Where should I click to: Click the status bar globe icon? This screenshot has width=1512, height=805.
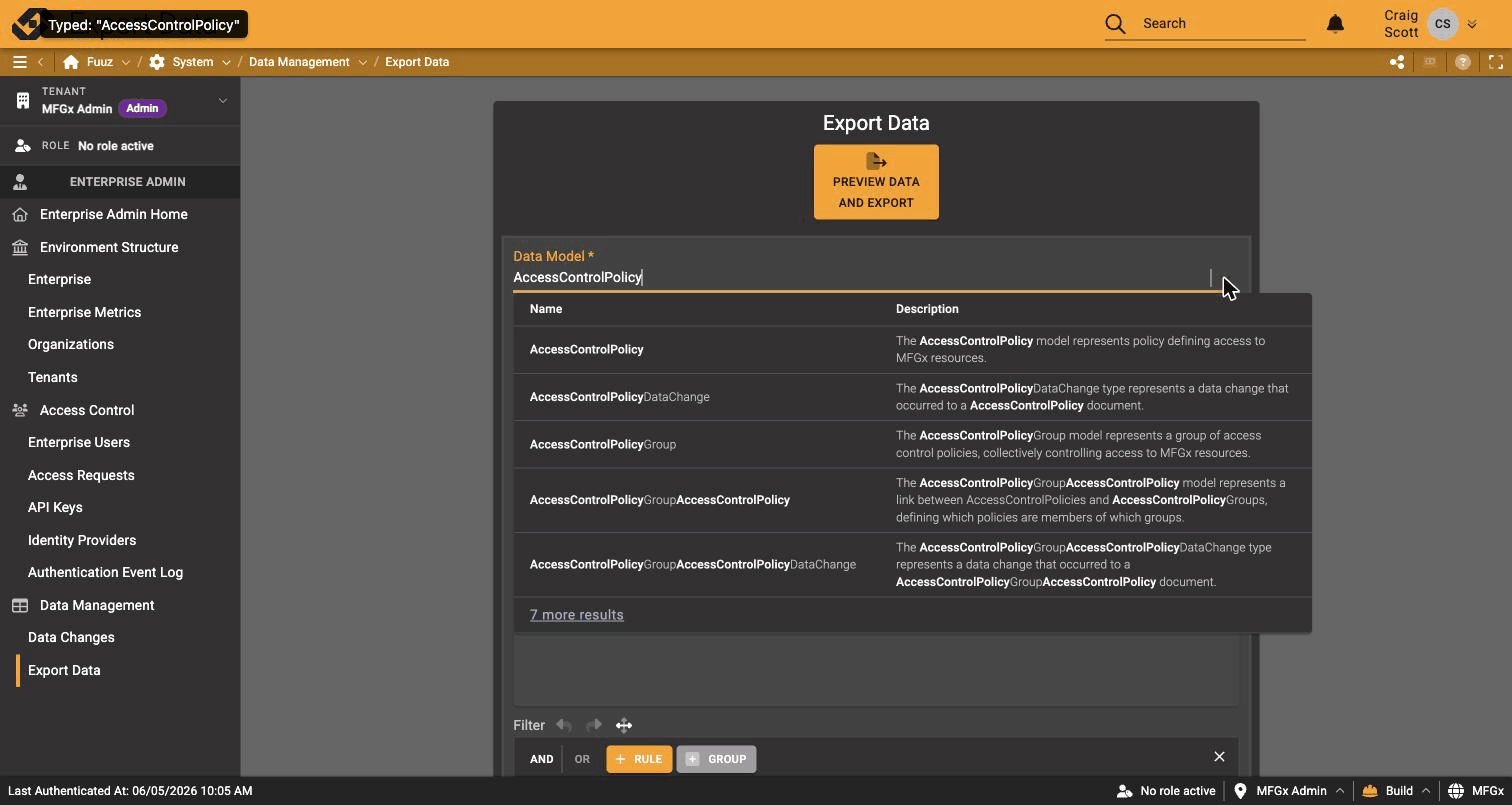(x=1456, y=791)
